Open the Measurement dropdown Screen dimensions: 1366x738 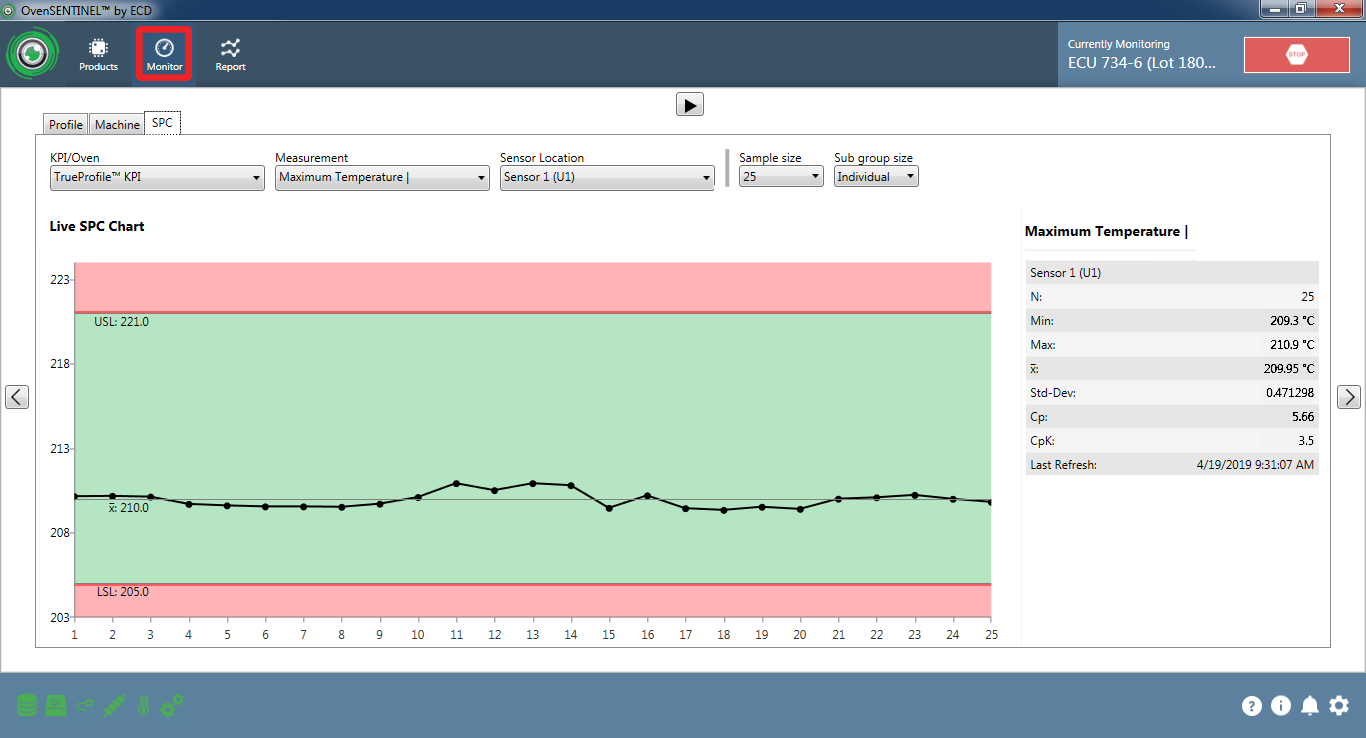(382, 177)
